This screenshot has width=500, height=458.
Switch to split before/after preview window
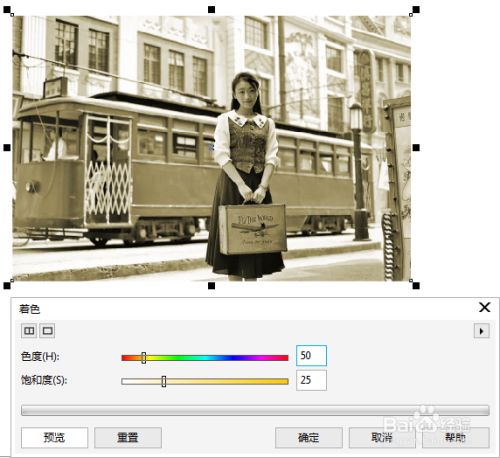(x=29, y=331)
